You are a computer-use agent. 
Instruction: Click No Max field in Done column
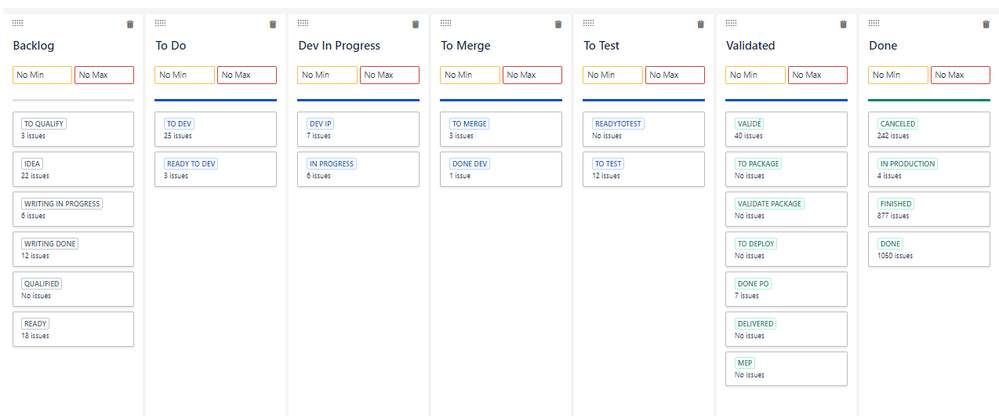click(961, 75)
